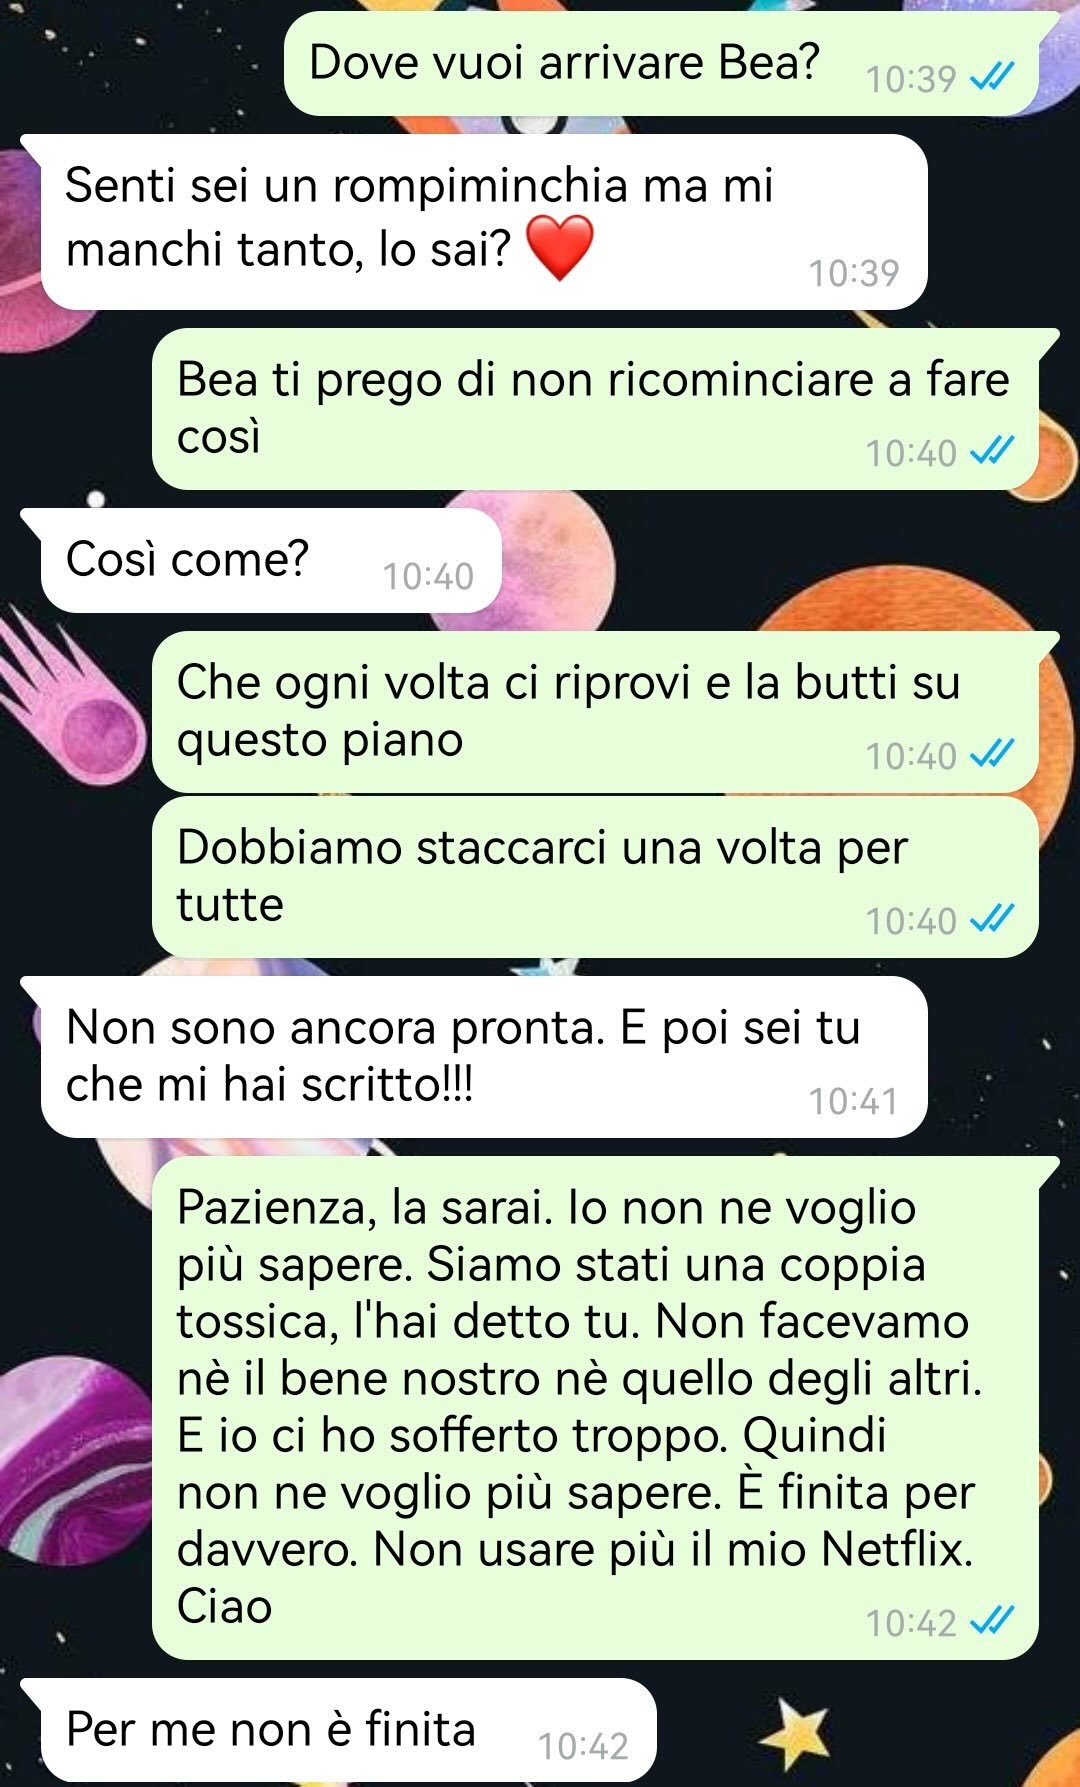
Task: Click the blue ticks beside 10:42 on 'Ciao'
Action: (992, 1622)
